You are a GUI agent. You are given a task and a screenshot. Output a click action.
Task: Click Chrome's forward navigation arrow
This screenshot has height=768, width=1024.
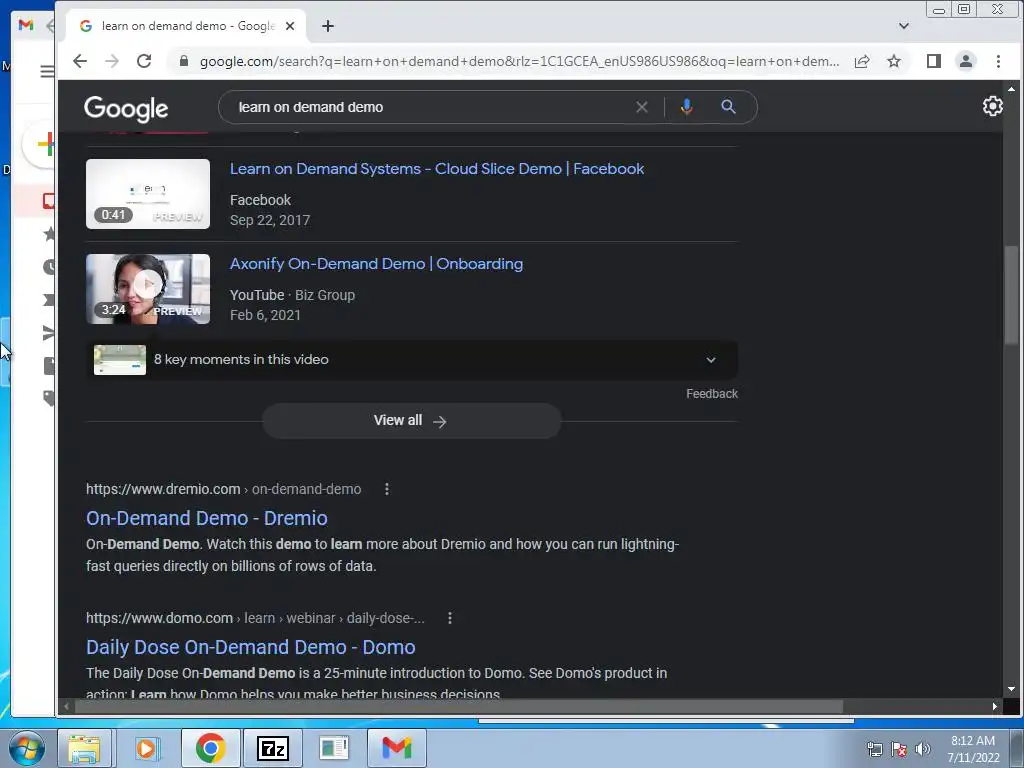[112, 61]
